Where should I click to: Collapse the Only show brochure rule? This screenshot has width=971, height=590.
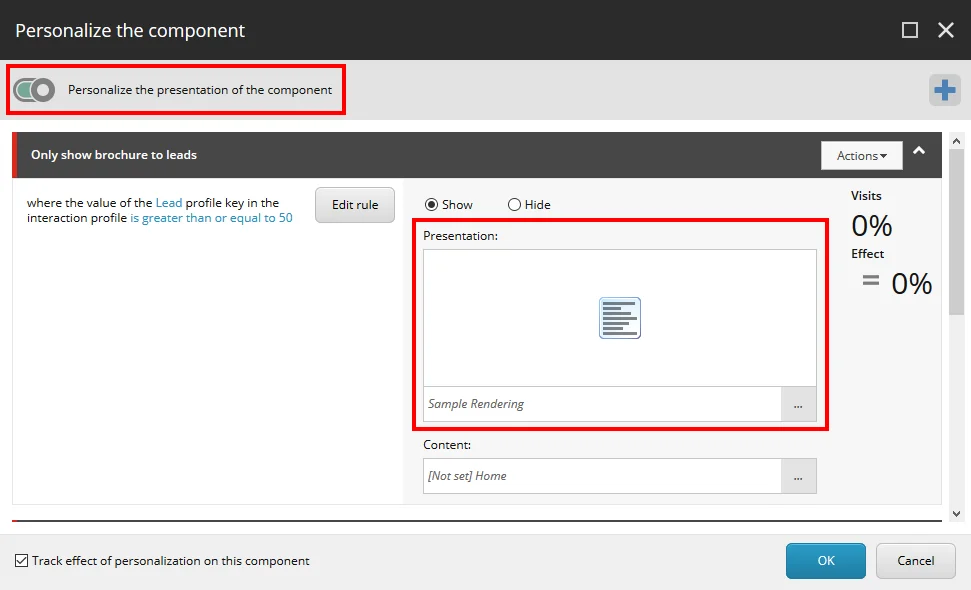tap(919, 151)
